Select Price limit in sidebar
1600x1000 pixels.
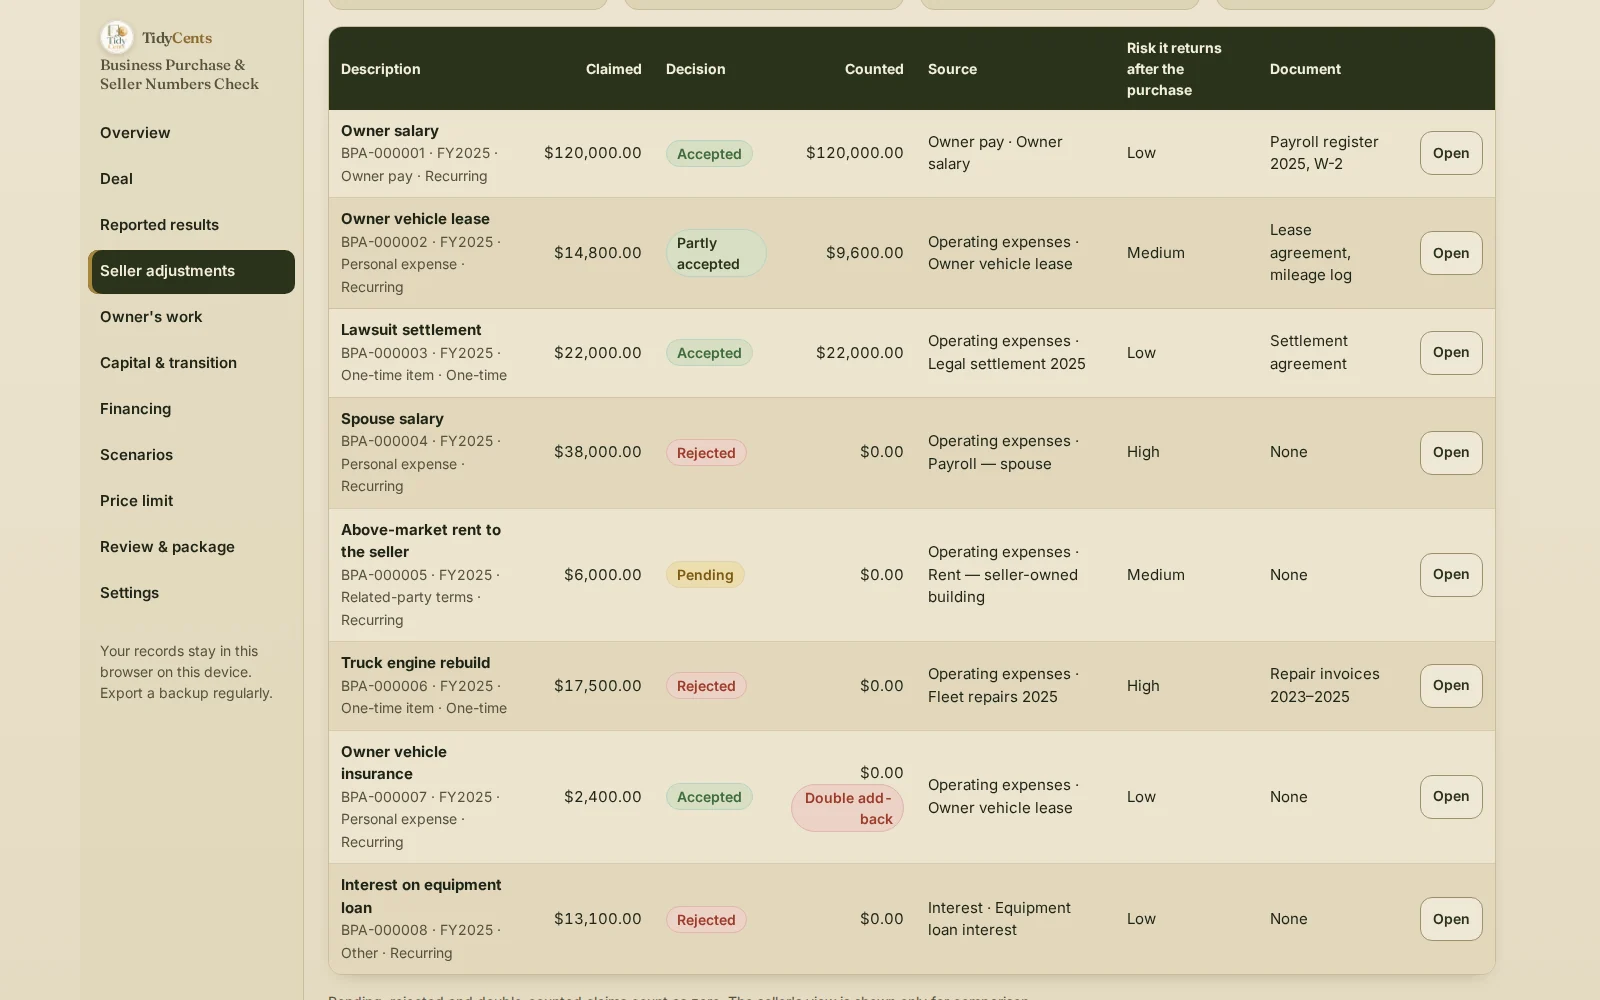click(x=191, y=501)
